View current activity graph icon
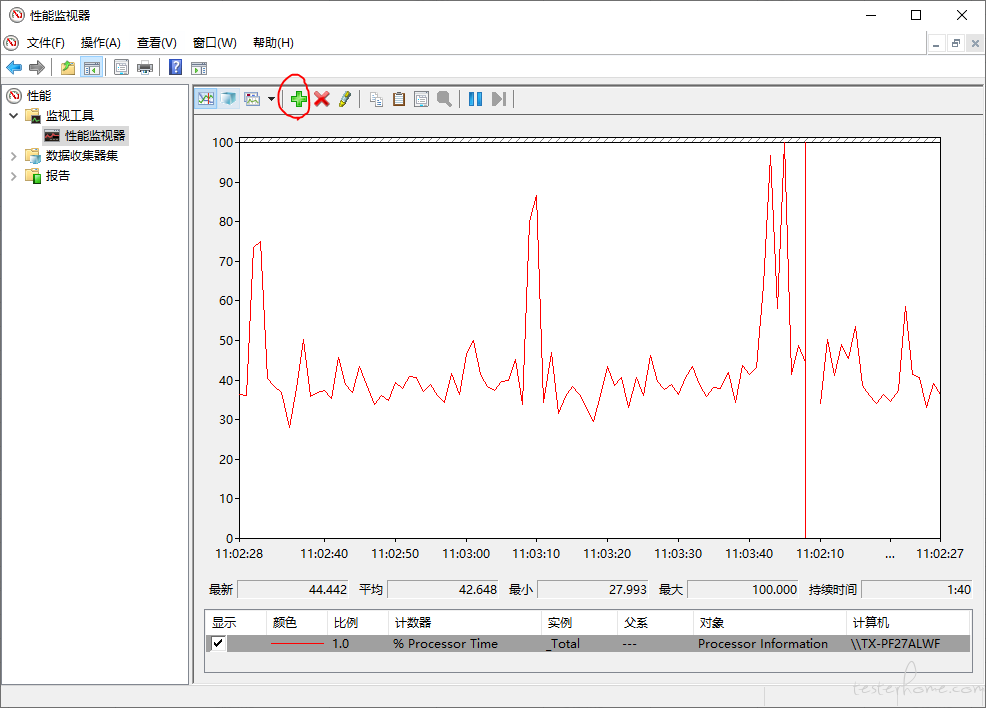This screenshot has height=708, width=986. (206, 99)
